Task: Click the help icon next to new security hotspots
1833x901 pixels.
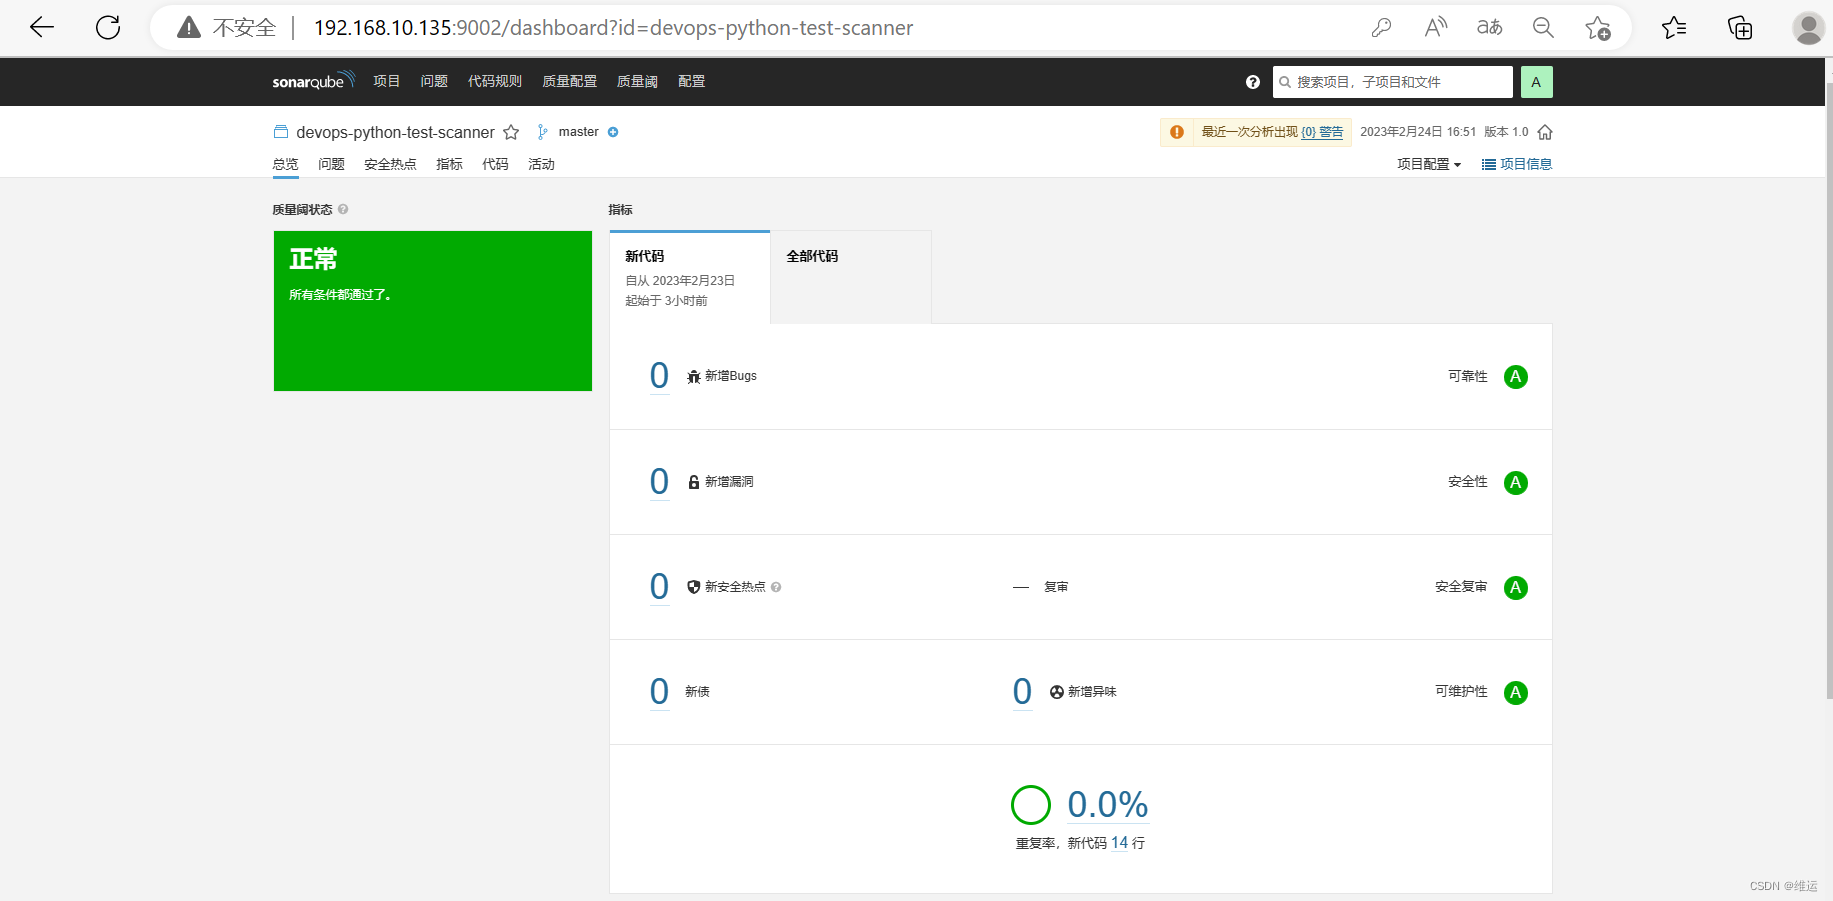Action: pos(776,587)
